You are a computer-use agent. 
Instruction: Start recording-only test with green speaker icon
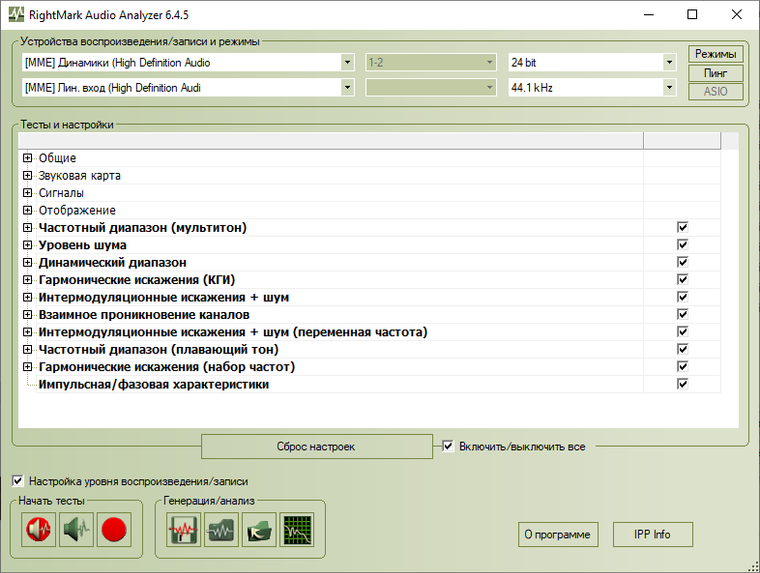(x=76, y=529)
